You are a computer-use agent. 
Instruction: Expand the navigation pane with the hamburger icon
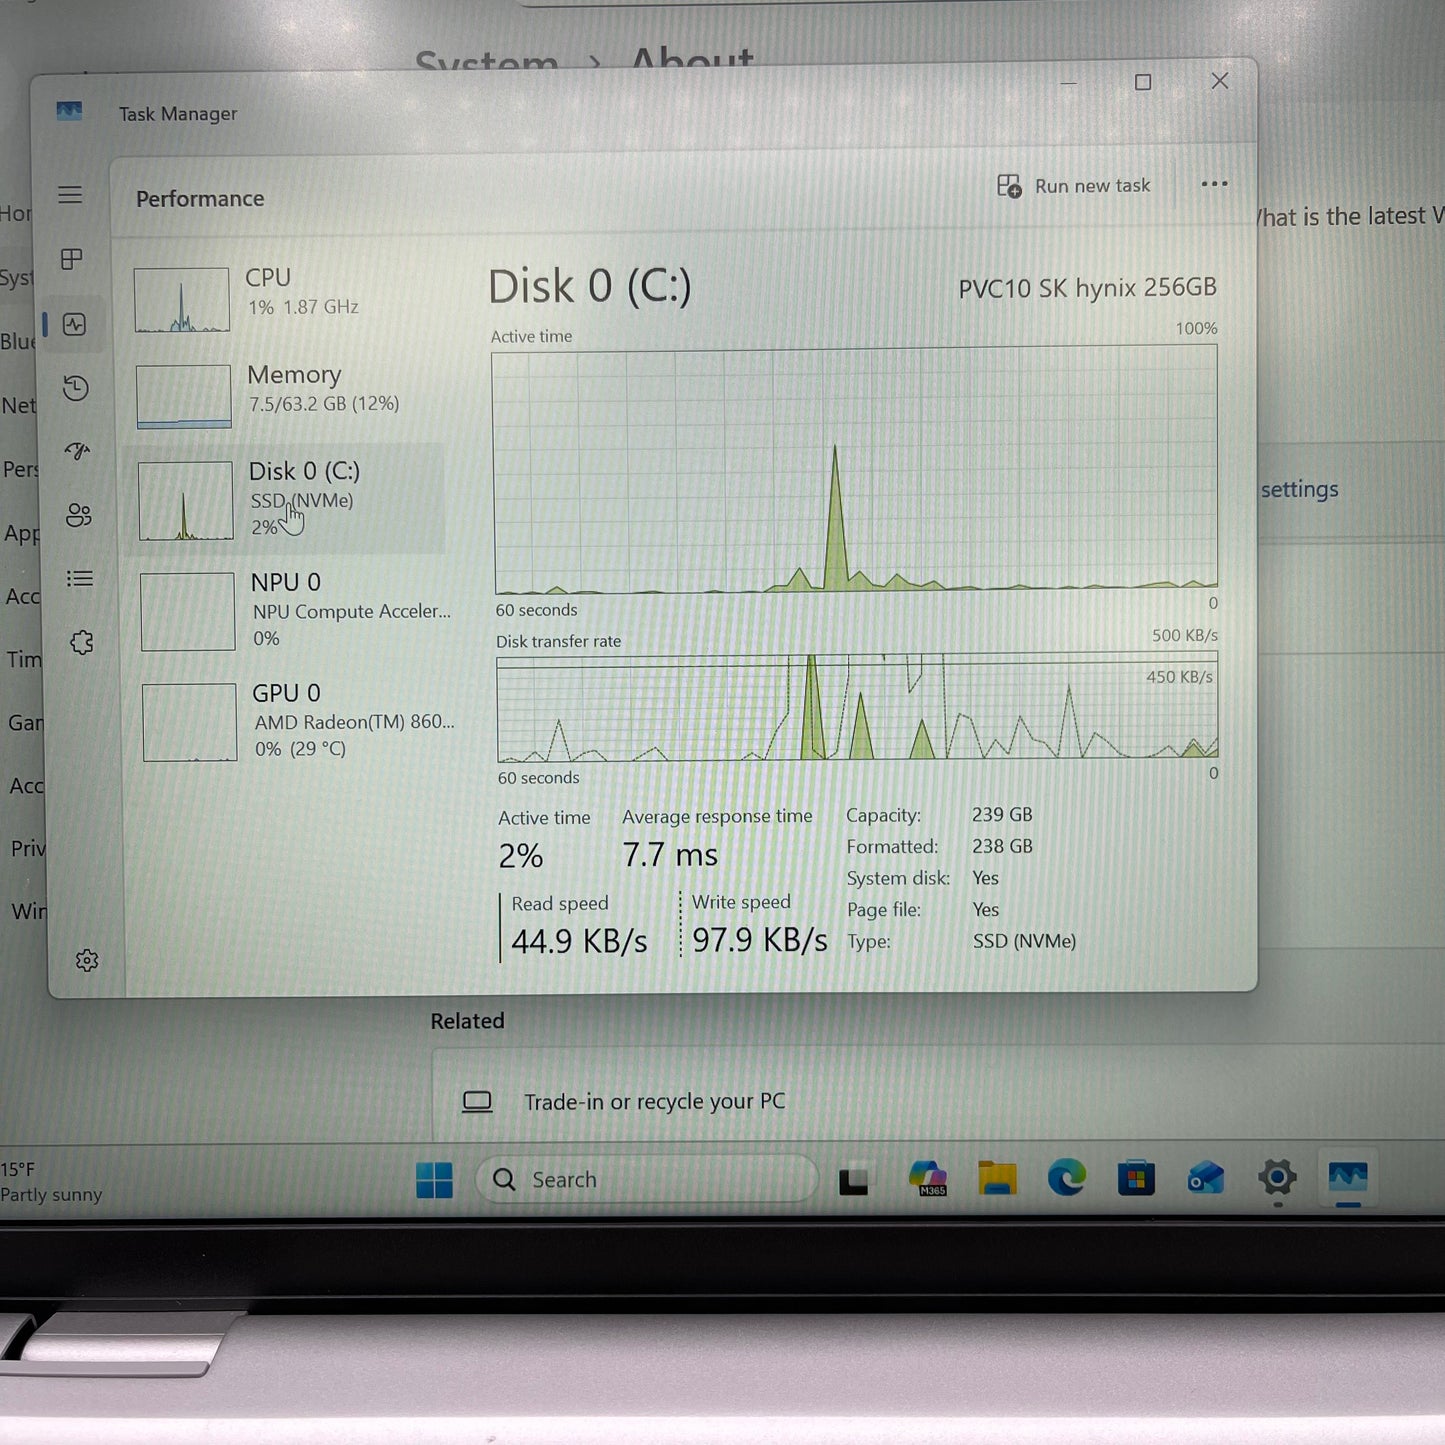[x=70, y=195]
